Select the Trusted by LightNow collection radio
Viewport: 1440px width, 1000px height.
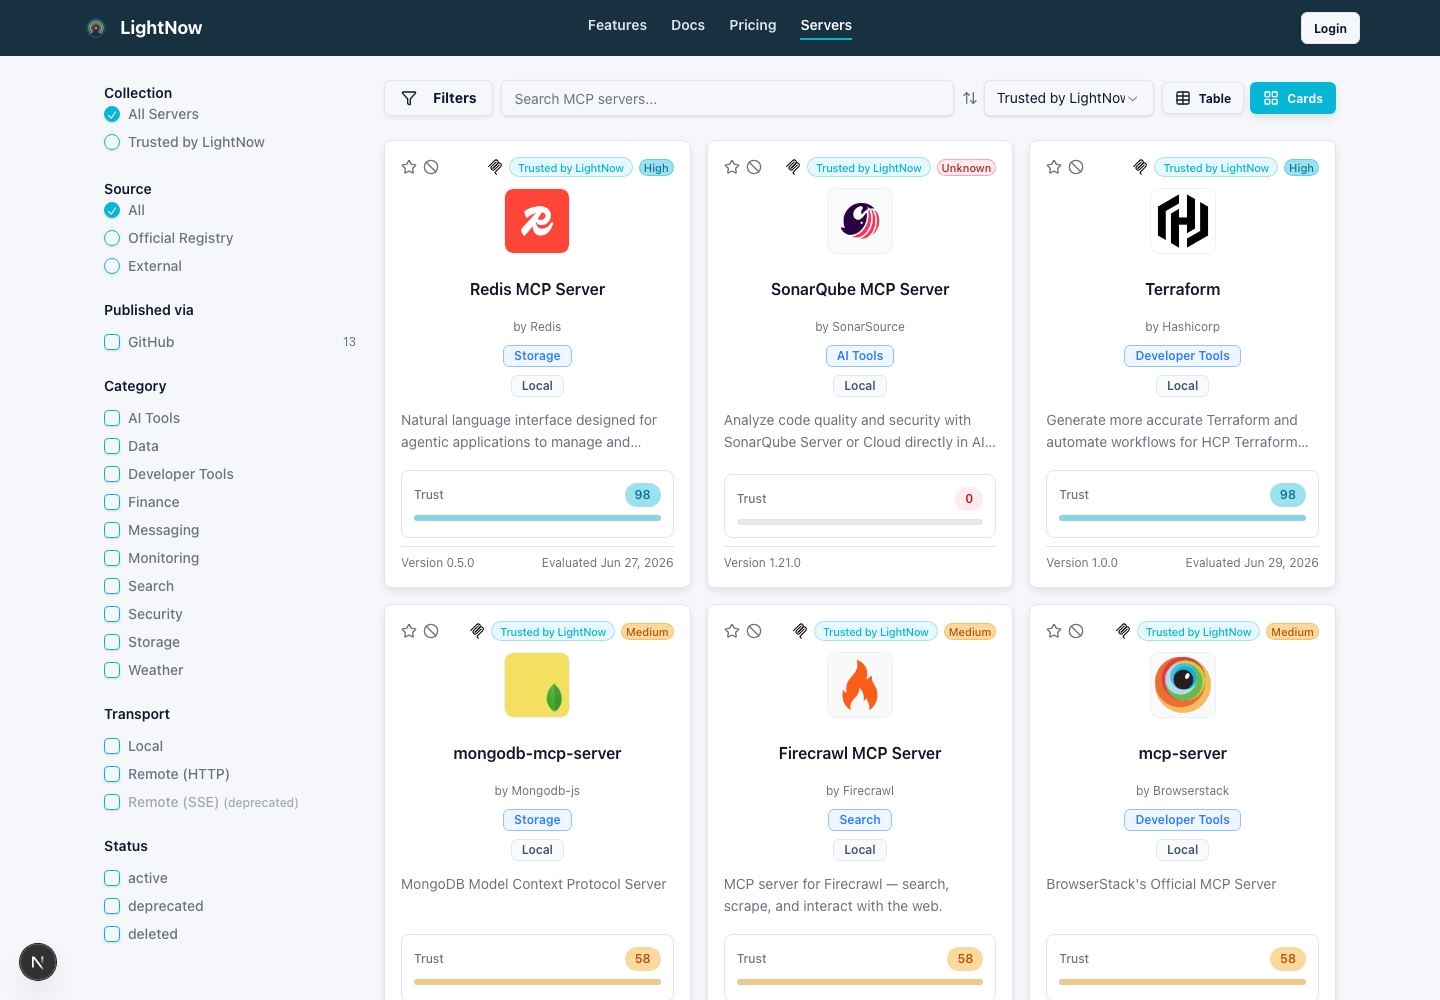pyautogui.click(x=112, y=142)
